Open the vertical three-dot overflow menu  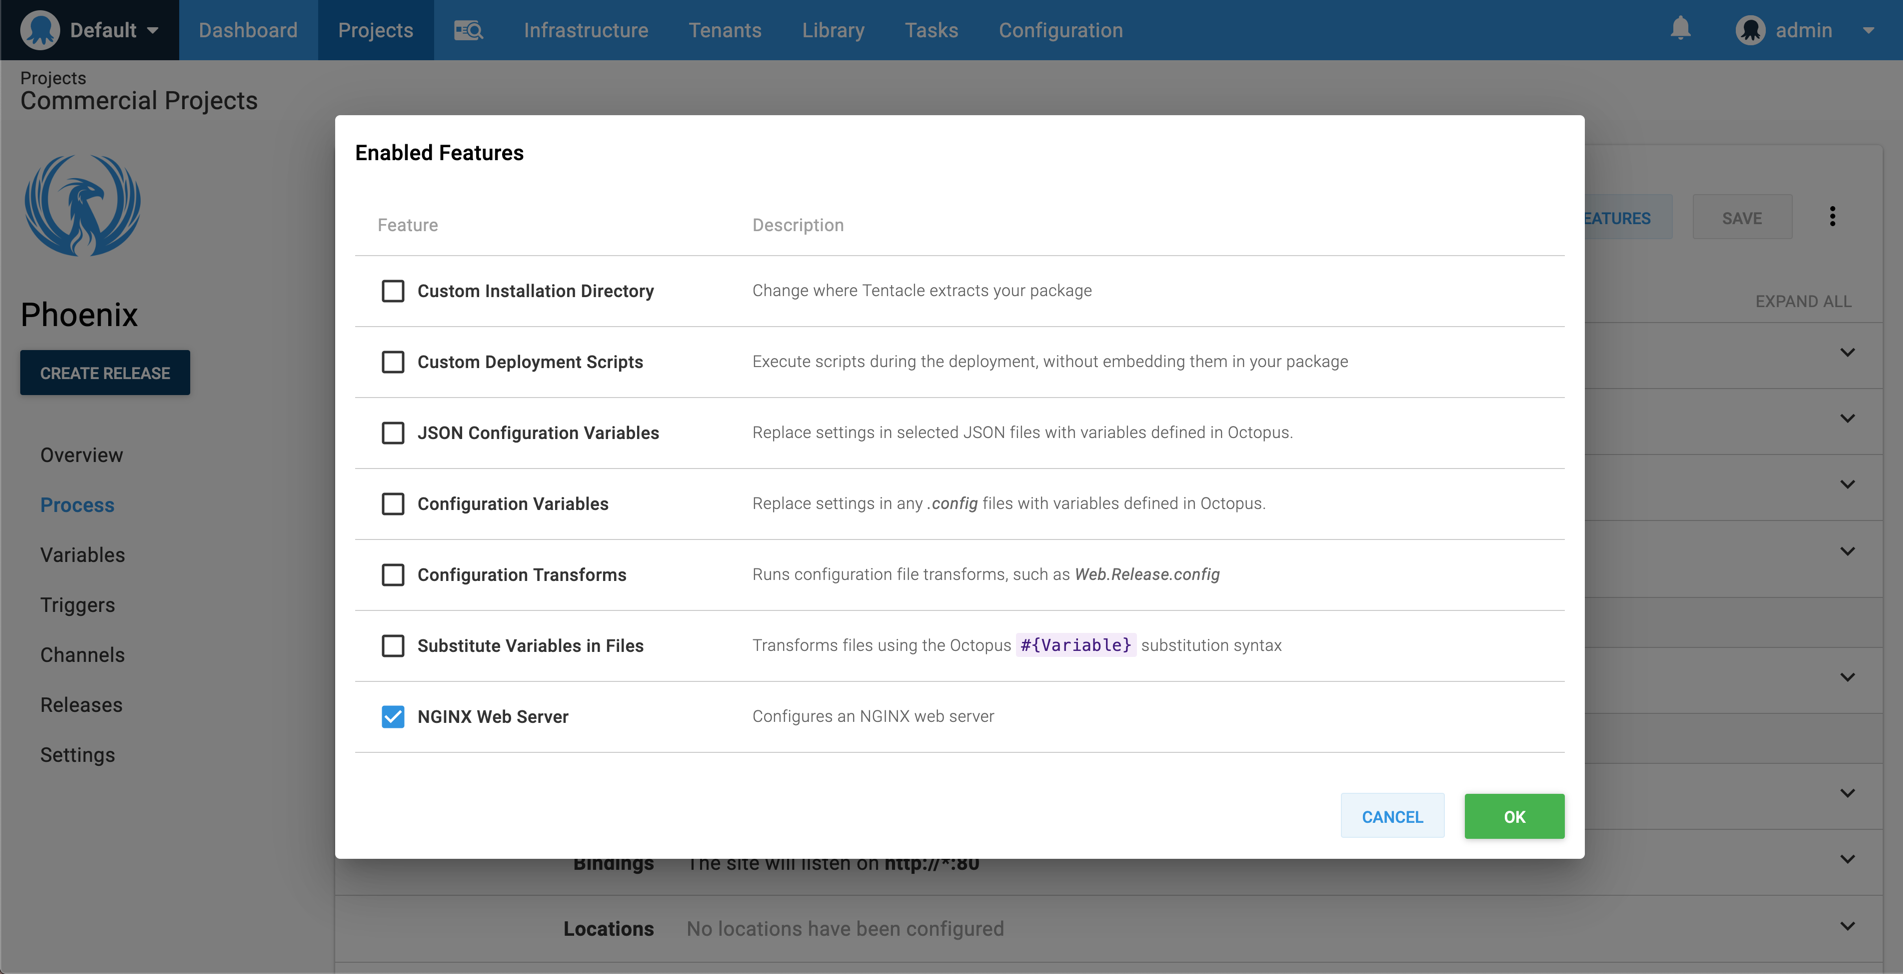pos(1832,217)
